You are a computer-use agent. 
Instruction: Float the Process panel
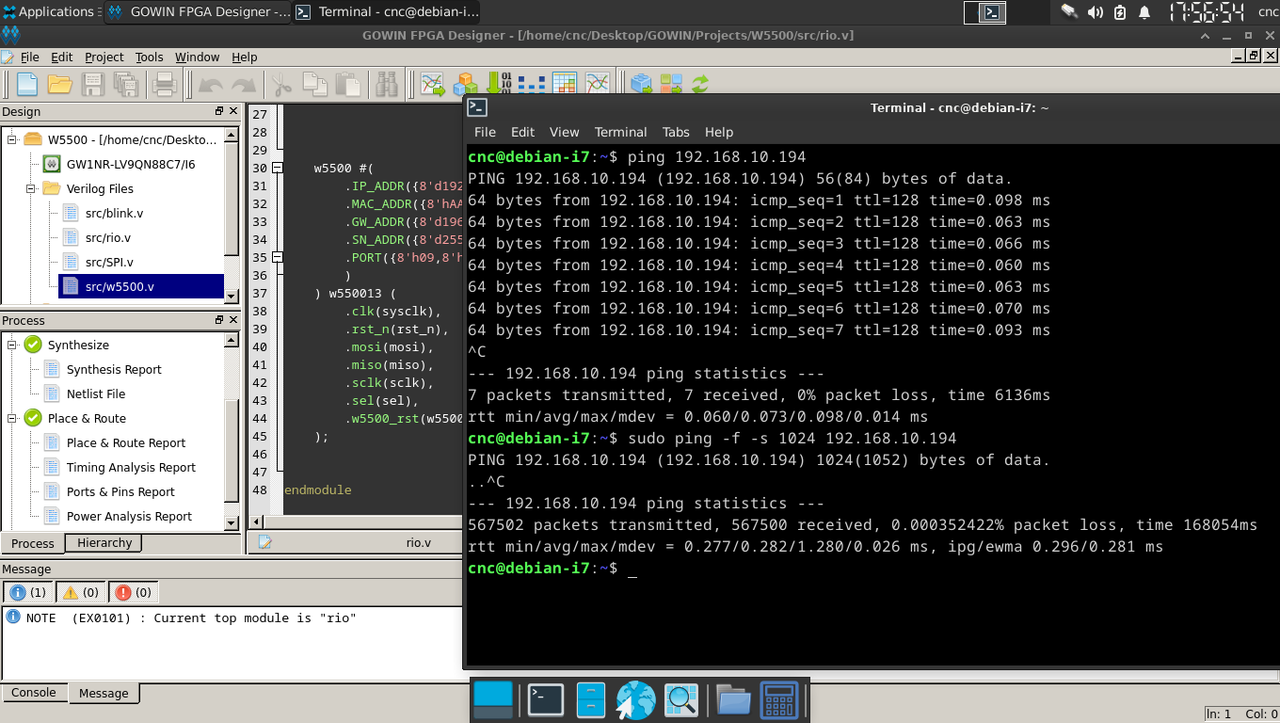tap(220, 320)
